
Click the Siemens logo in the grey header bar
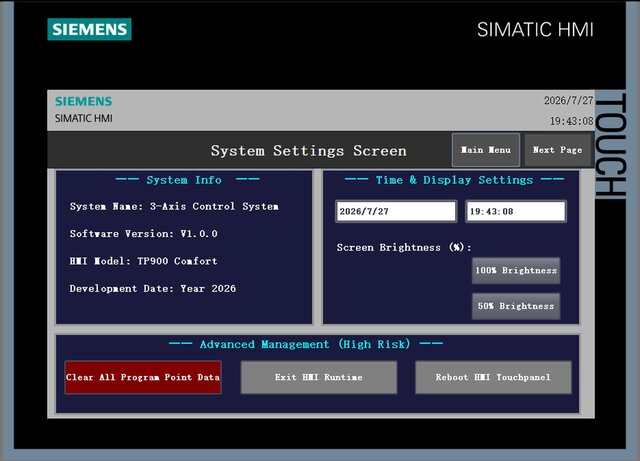point(83,101)
